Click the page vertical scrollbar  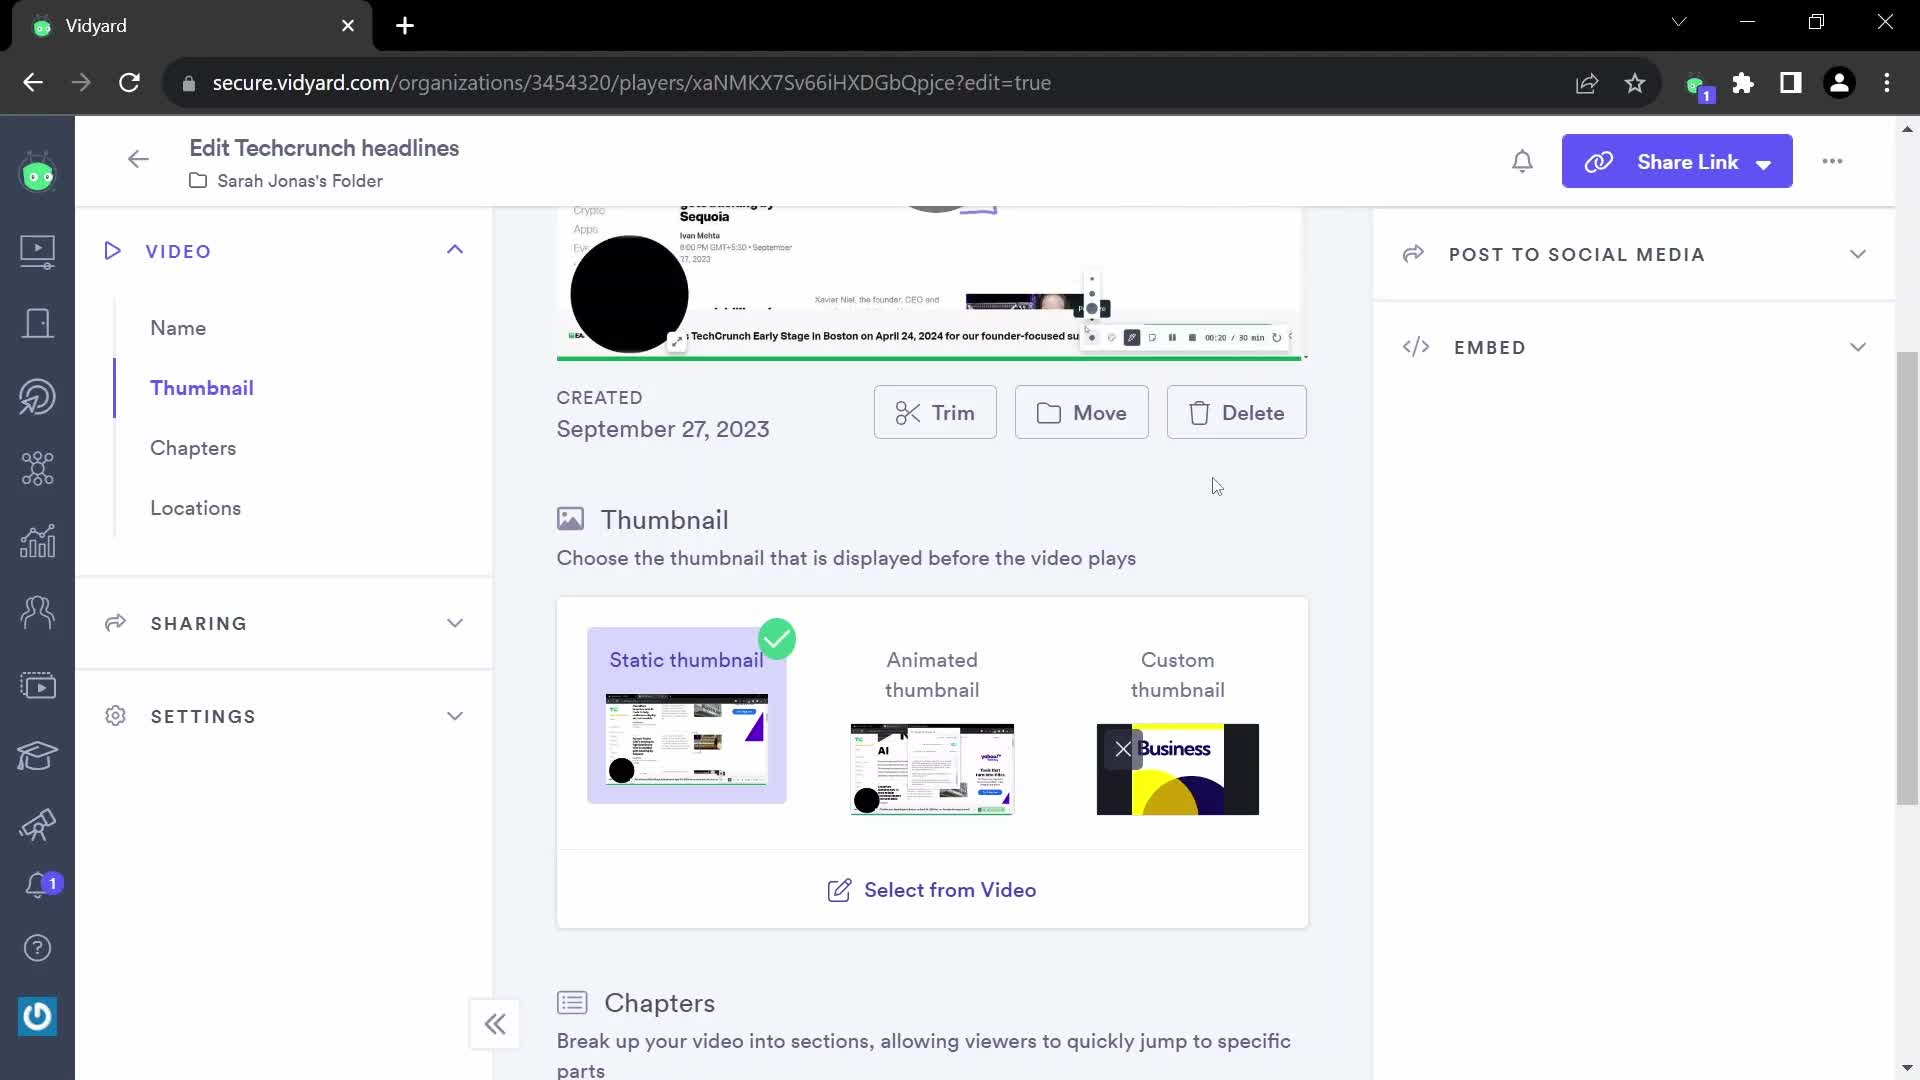click(1907, 578)
